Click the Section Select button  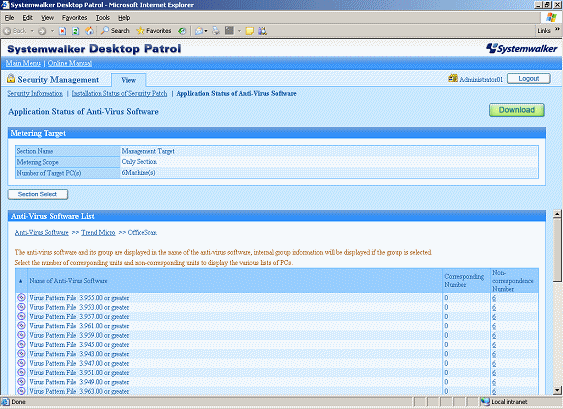click(x=38, y=194)
